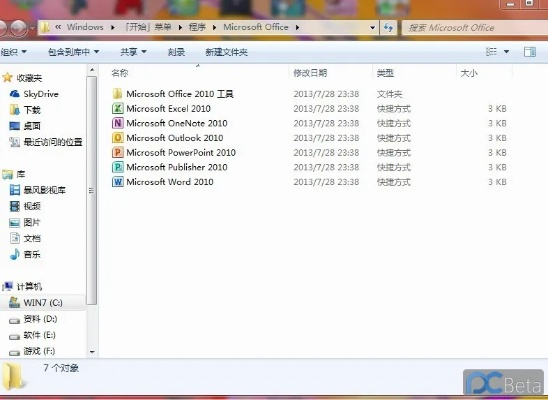548x400 pixels.
Task: Select 计算机 in the navigation pane
Action: tap(22, 286)
